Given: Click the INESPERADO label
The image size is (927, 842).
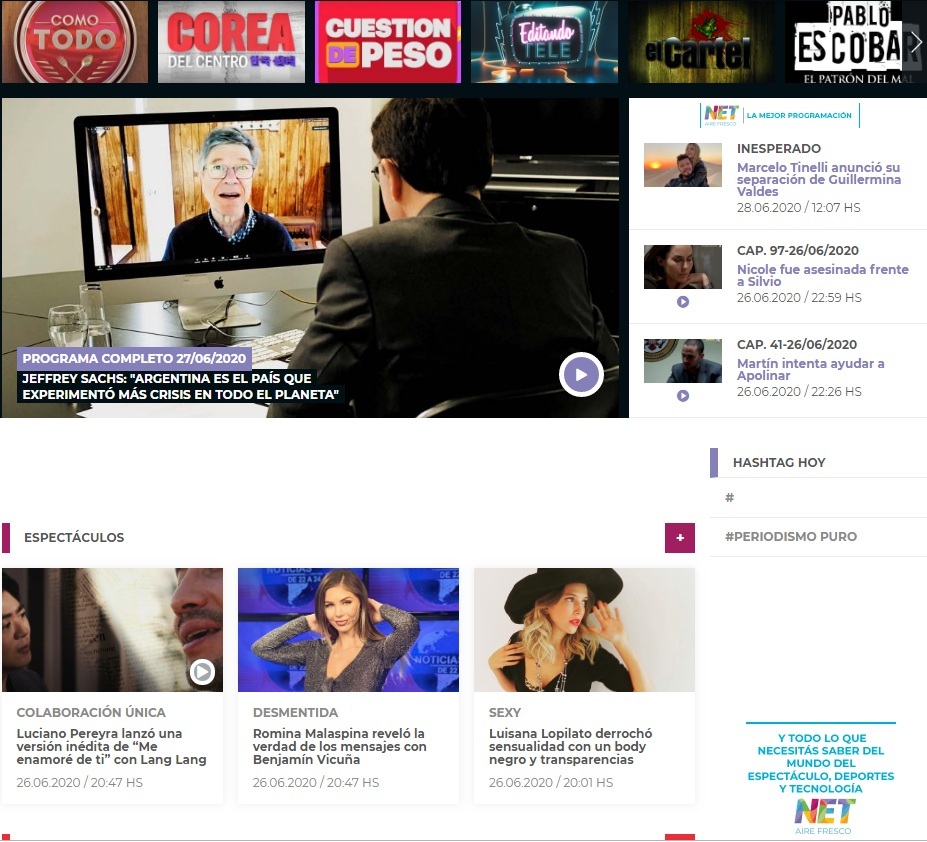Looking at the screenshot, I should click(779, 148).
